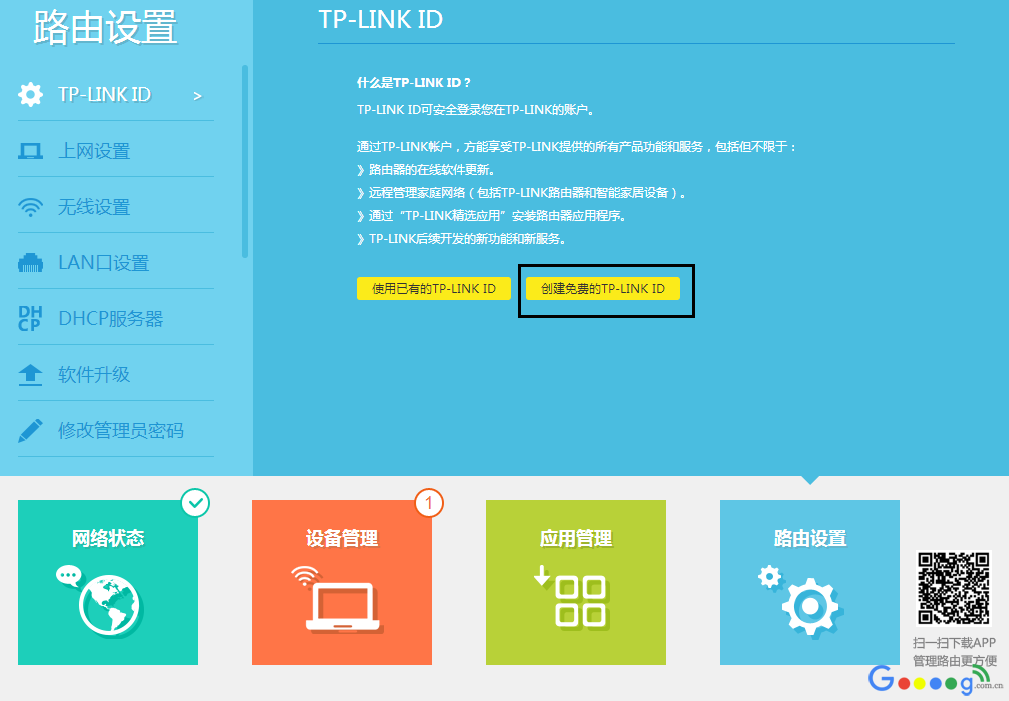Click 使用已有的TP-LINK ID button
The width and height of the screenshot is (1009, 701).
434,288
